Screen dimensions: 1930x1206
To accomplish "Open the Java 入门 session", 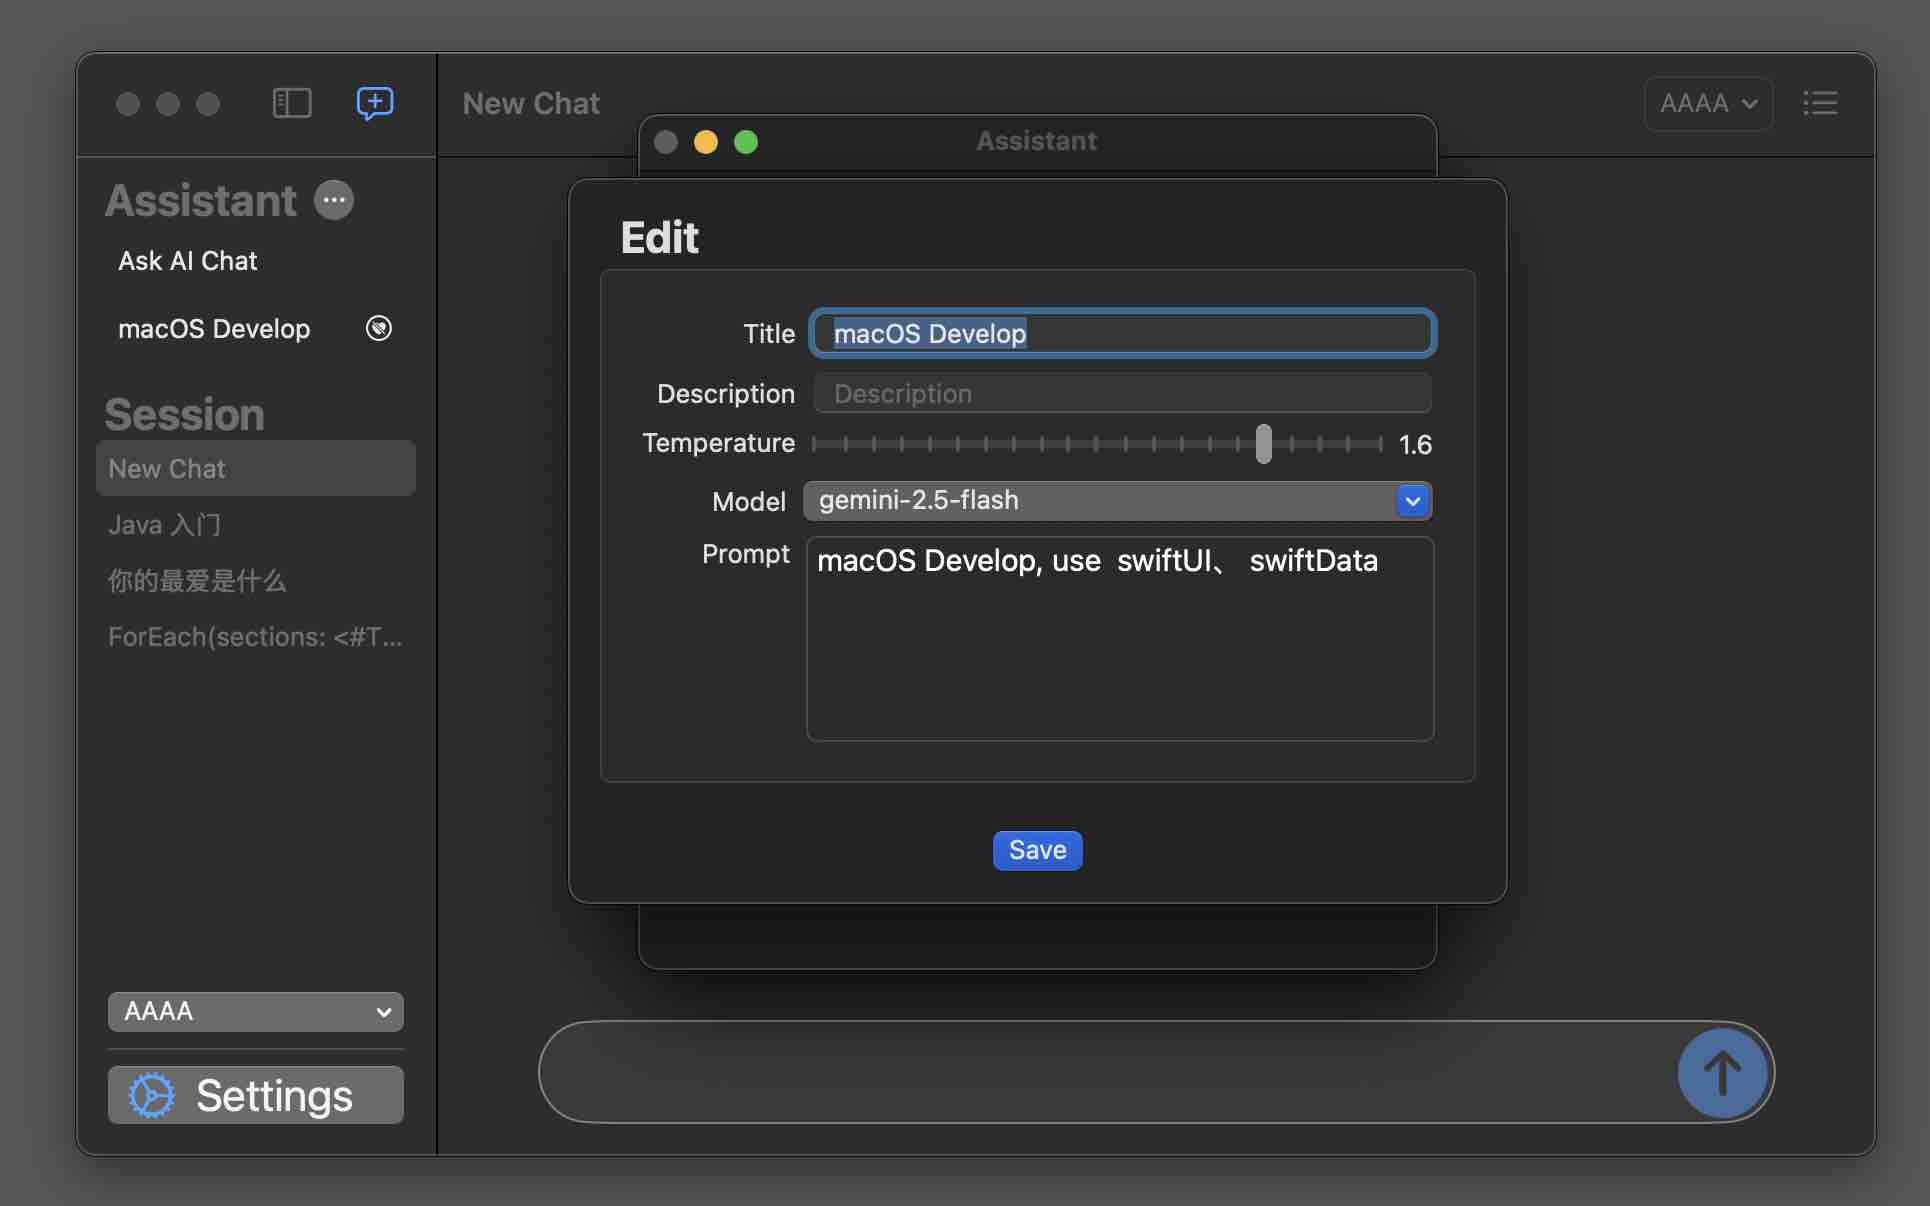I will pyautogui.click(x=164, y=525).
